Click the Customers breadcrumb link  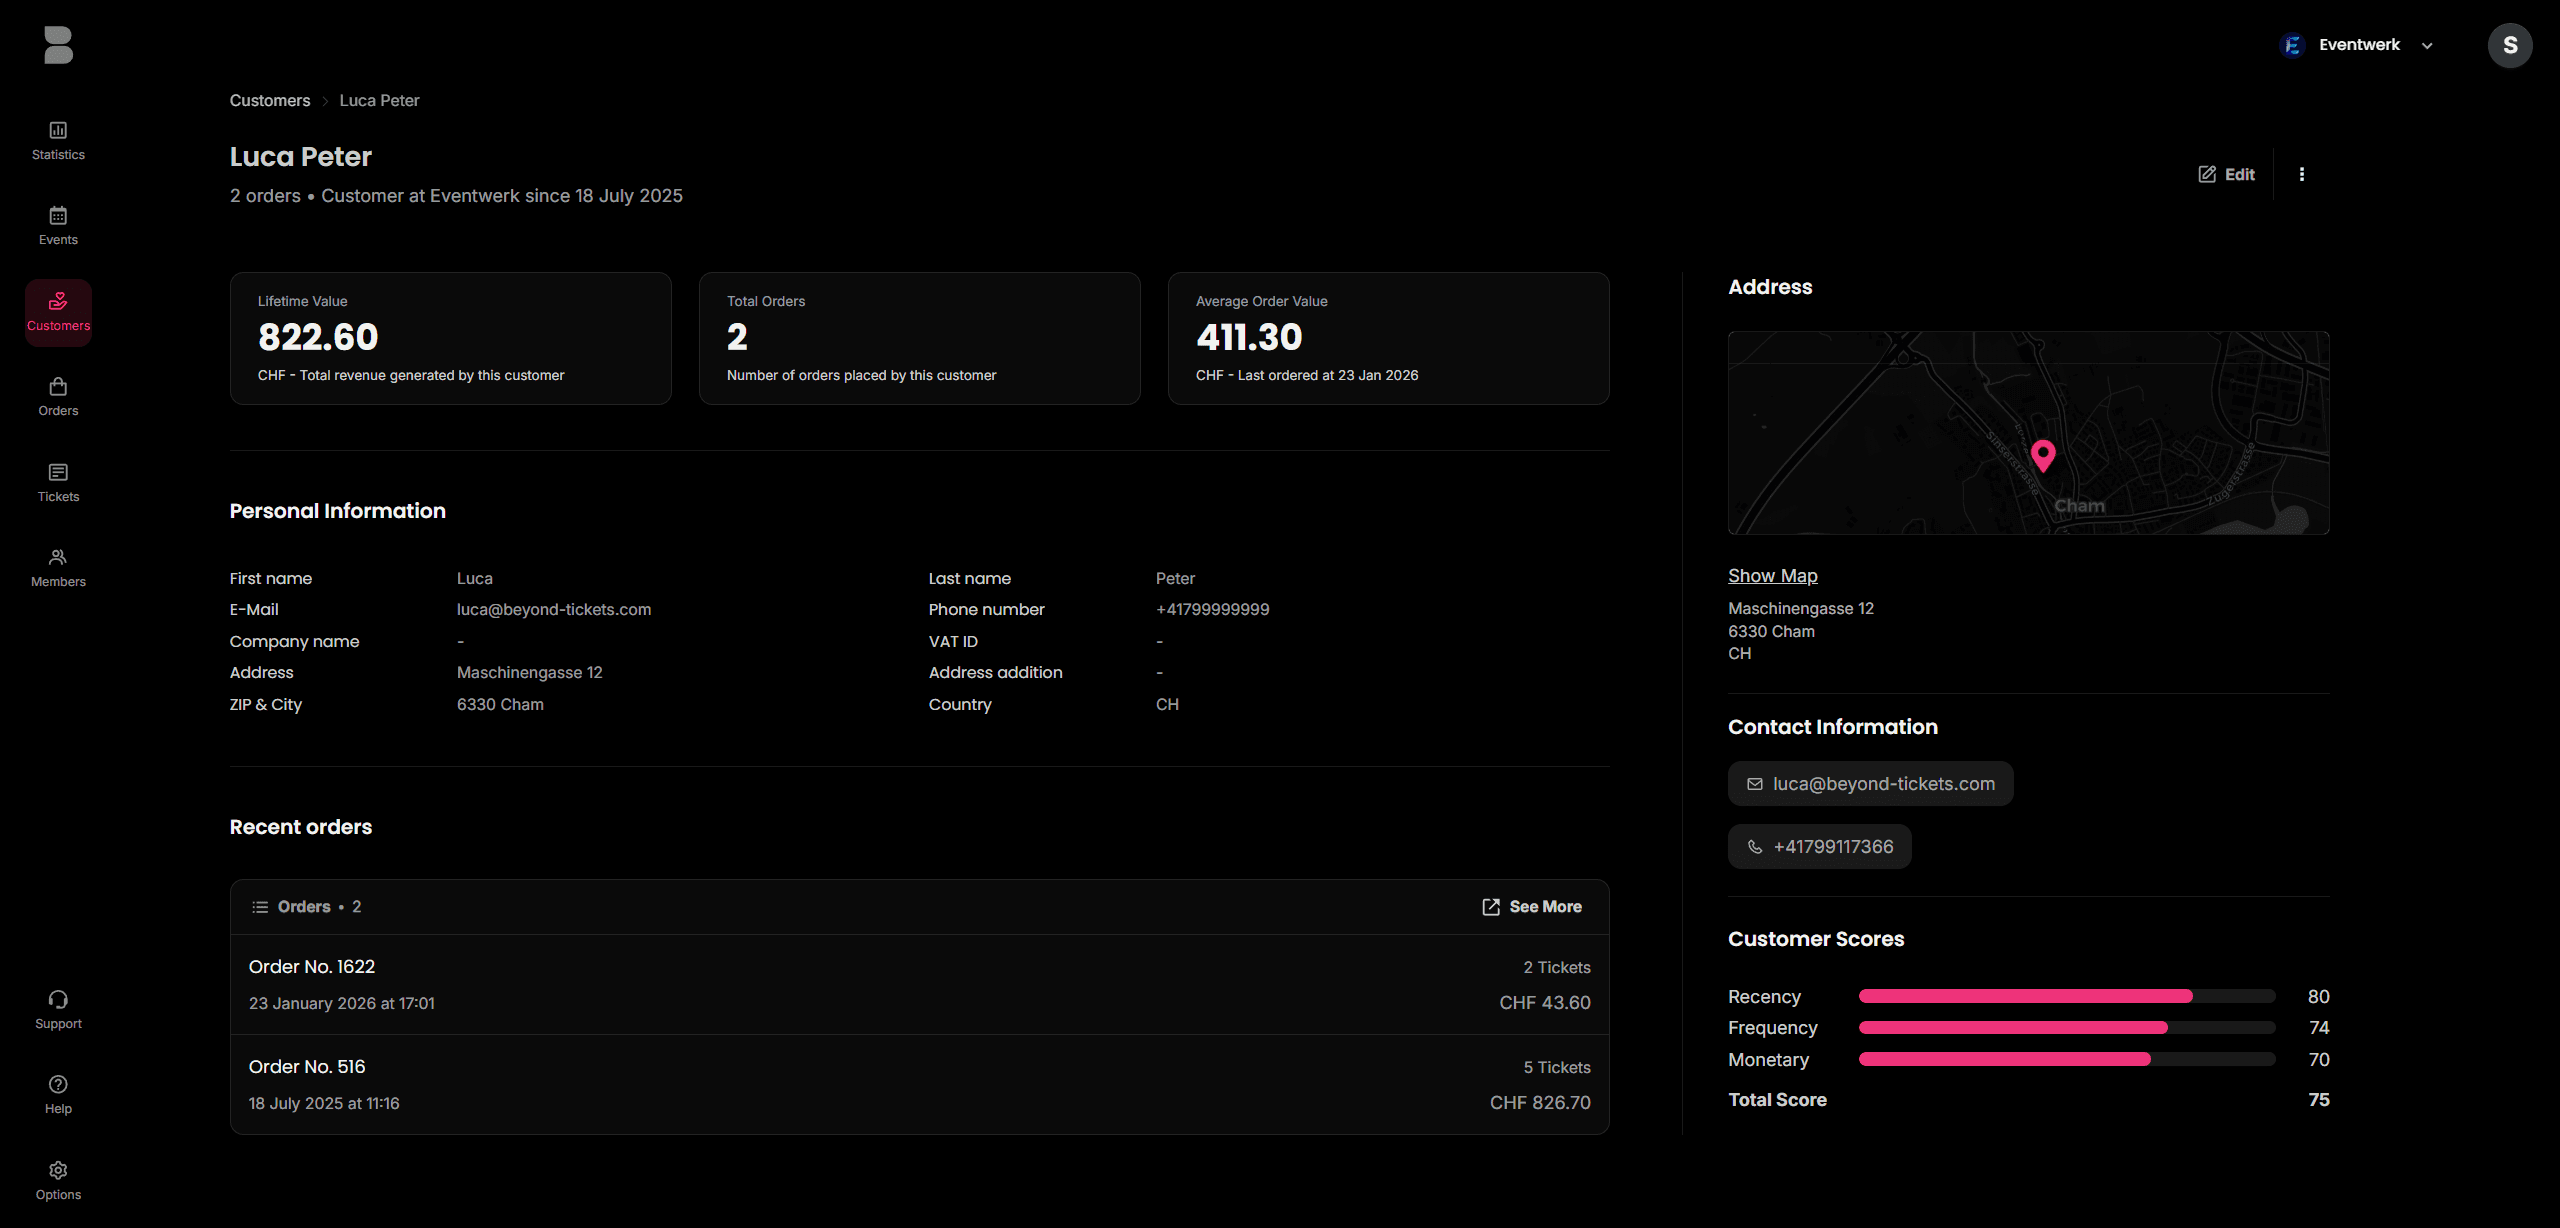(x=270, y=100)
